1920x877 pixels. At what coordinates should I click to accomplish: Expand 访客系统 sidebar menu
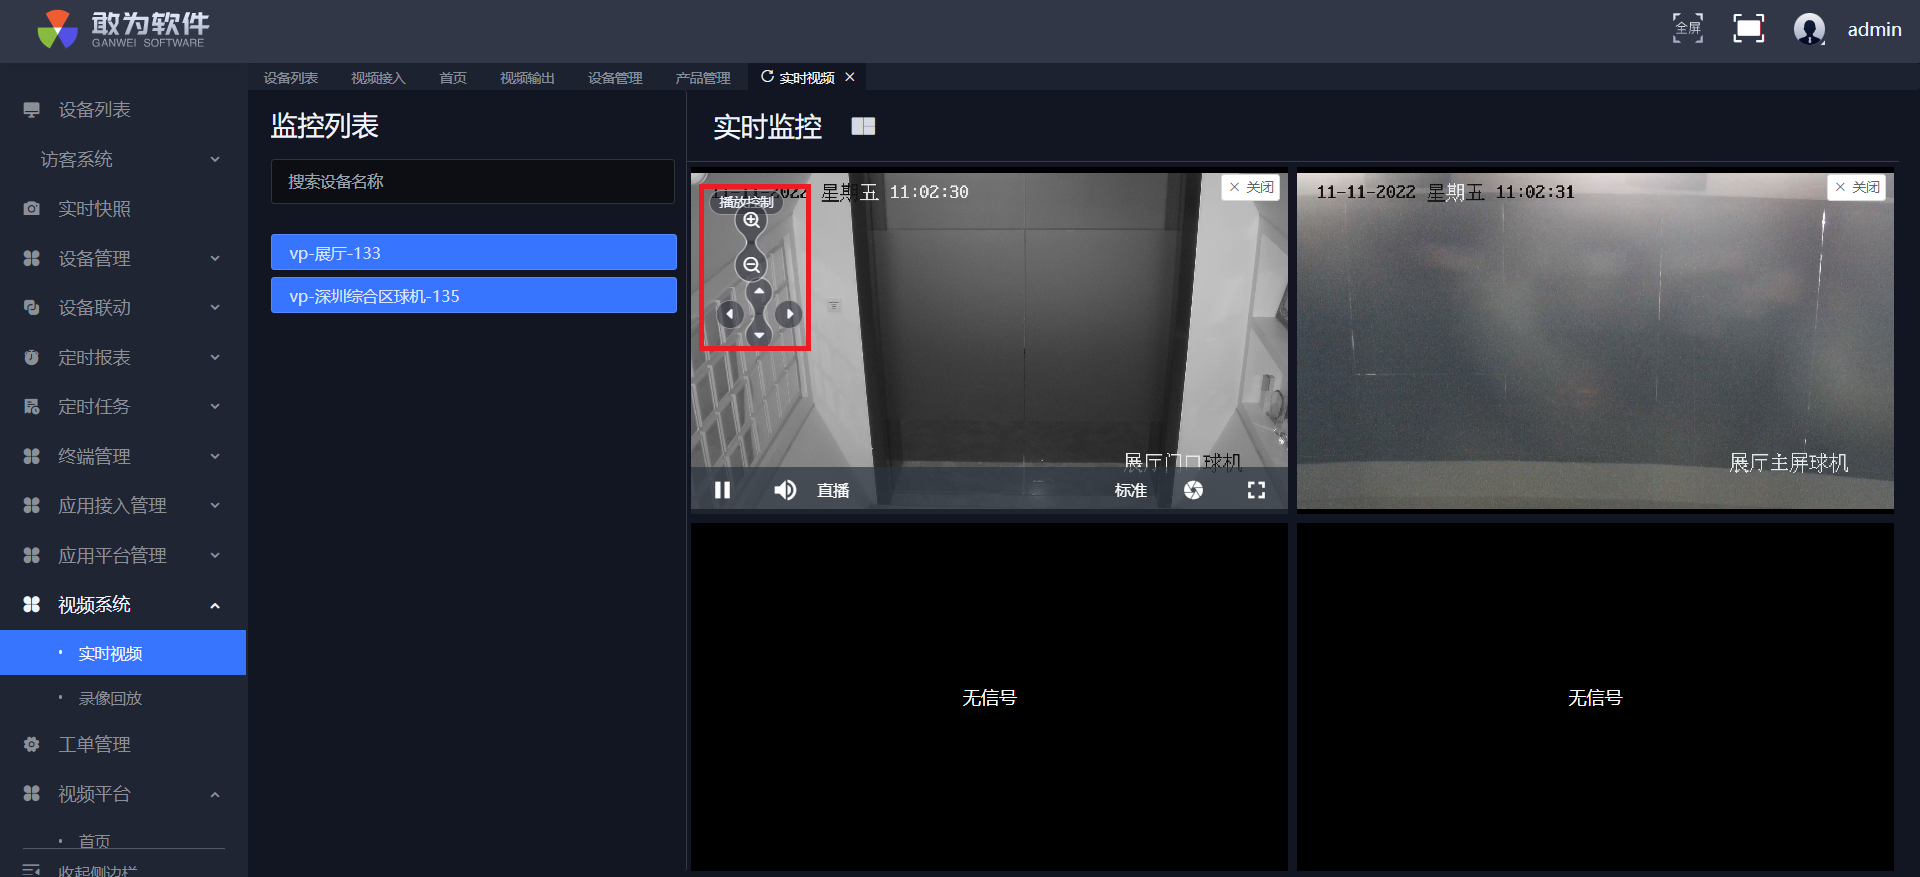123,159
